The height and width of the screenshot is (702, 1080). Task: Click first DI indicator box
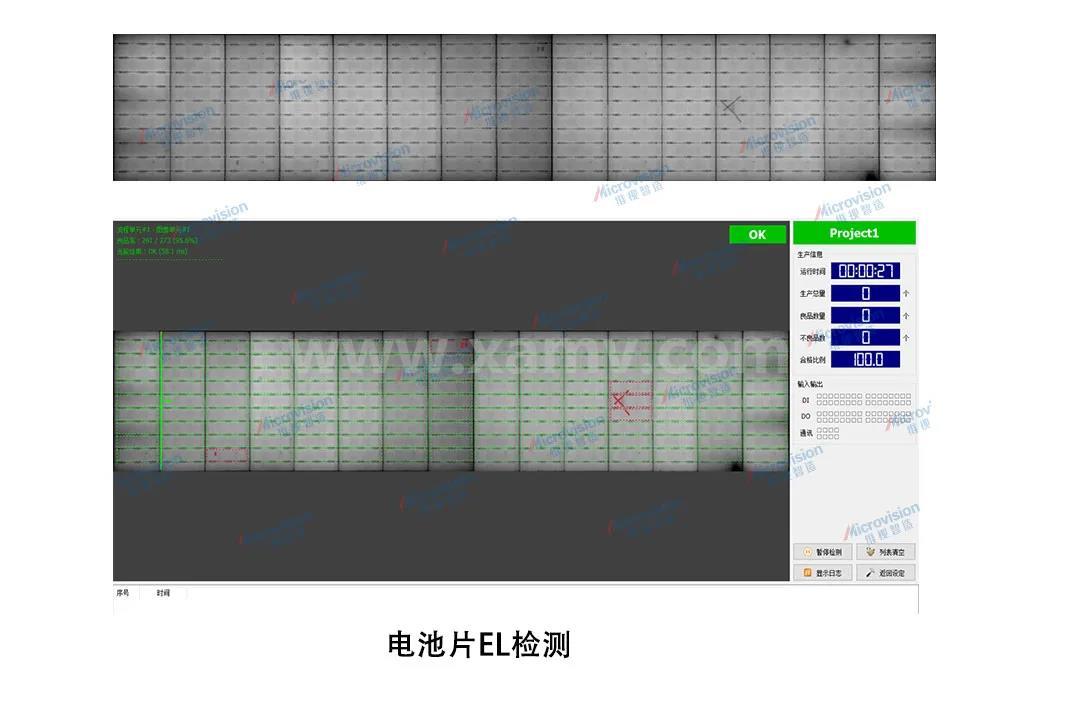(x=820, y=397)
